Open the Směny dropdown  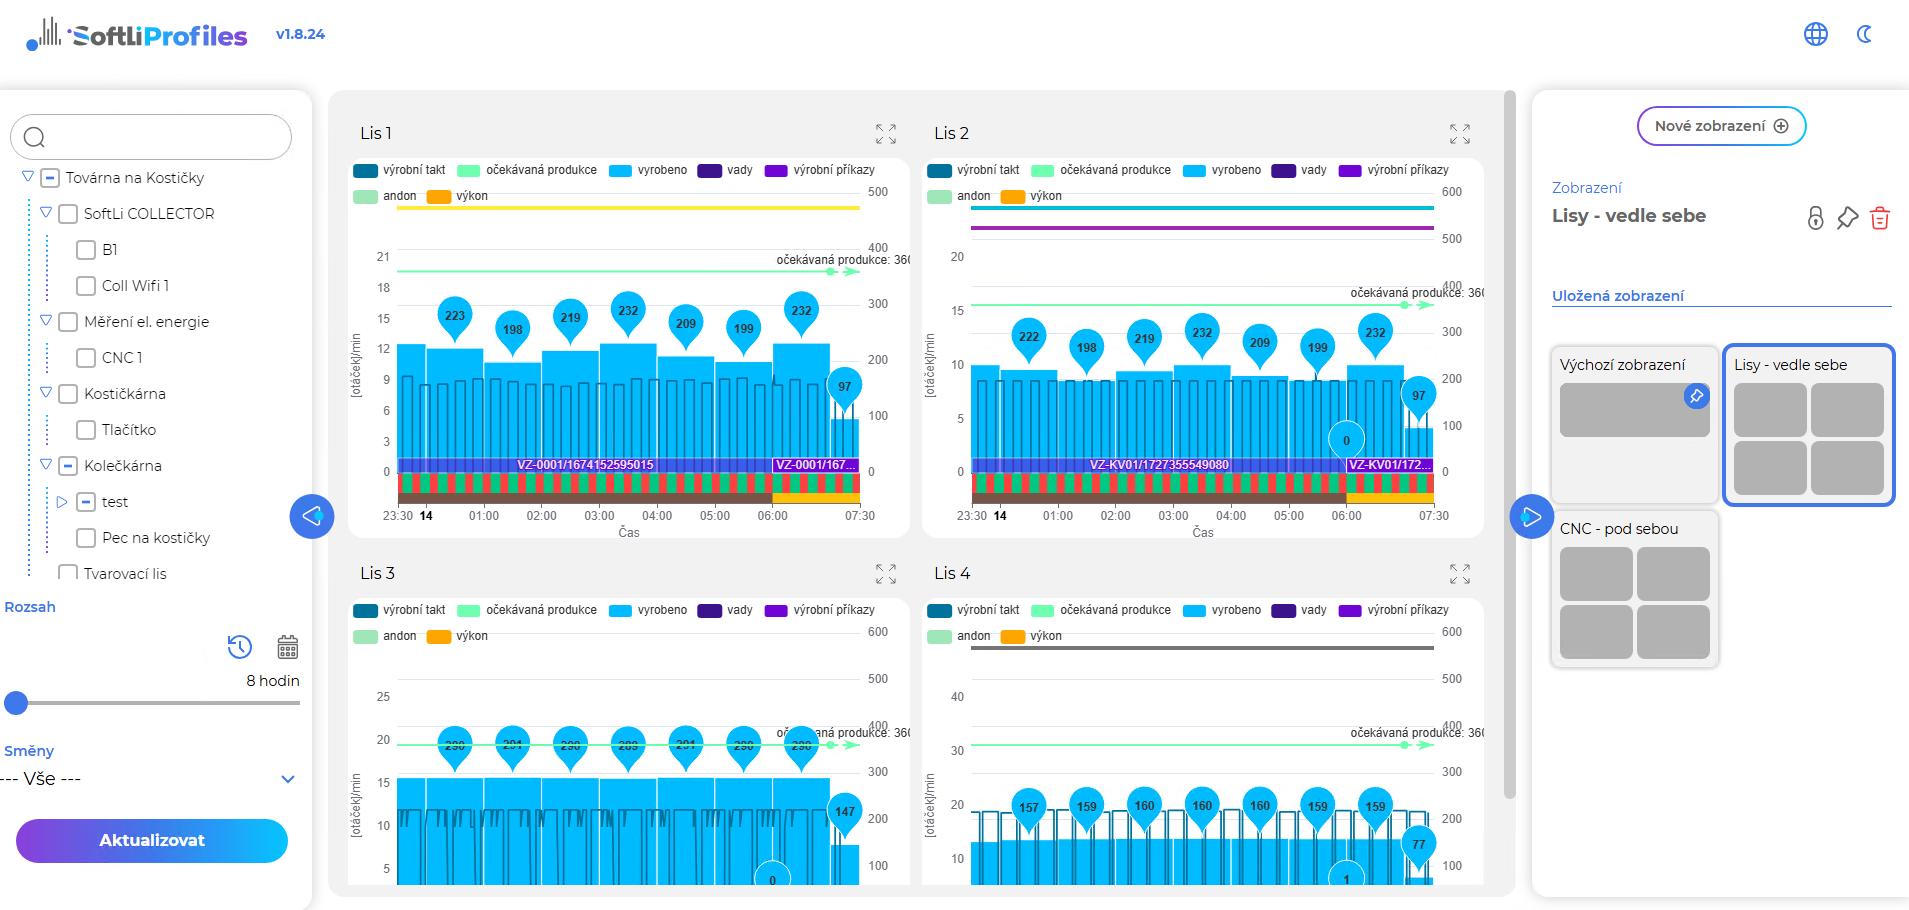150,779
